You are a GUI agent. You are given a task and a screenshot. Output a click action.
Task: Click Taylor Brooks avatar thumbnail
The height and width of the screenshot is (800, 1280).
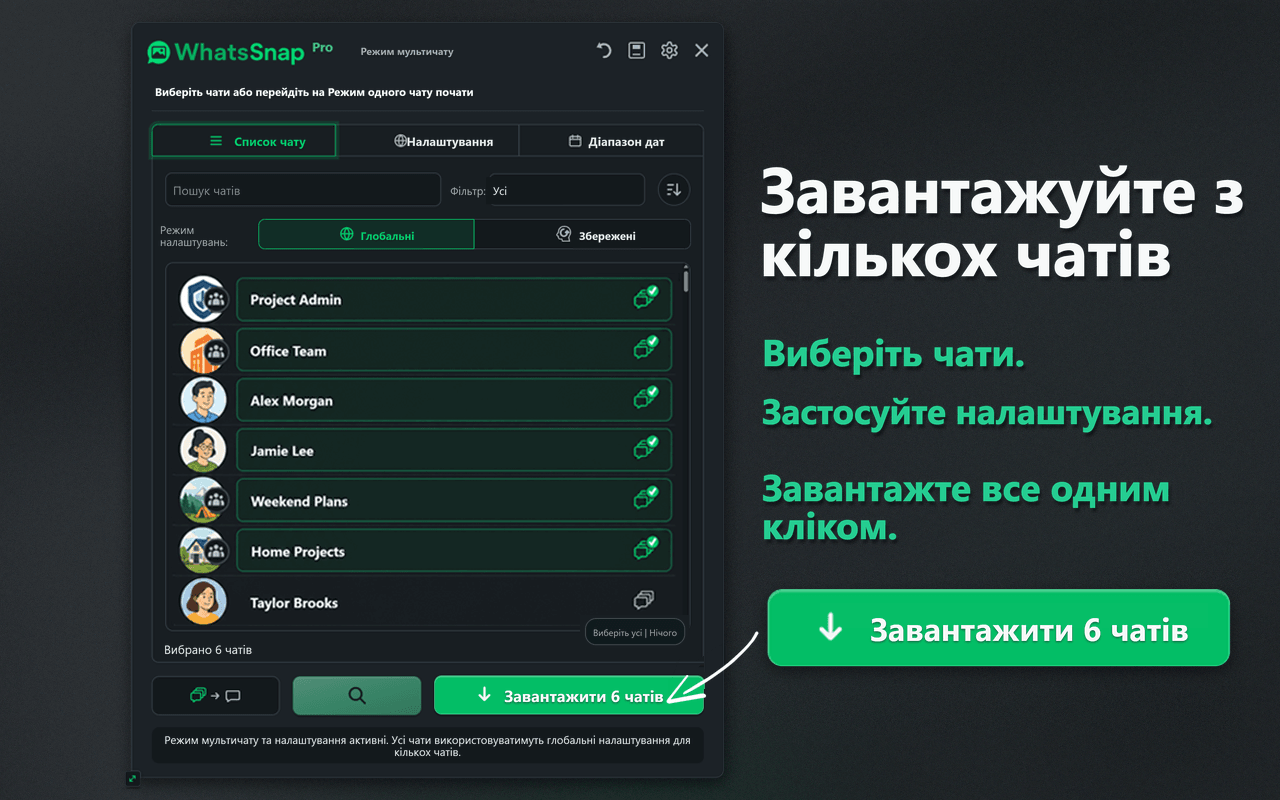pyautogui.click(x=203, y=602)
